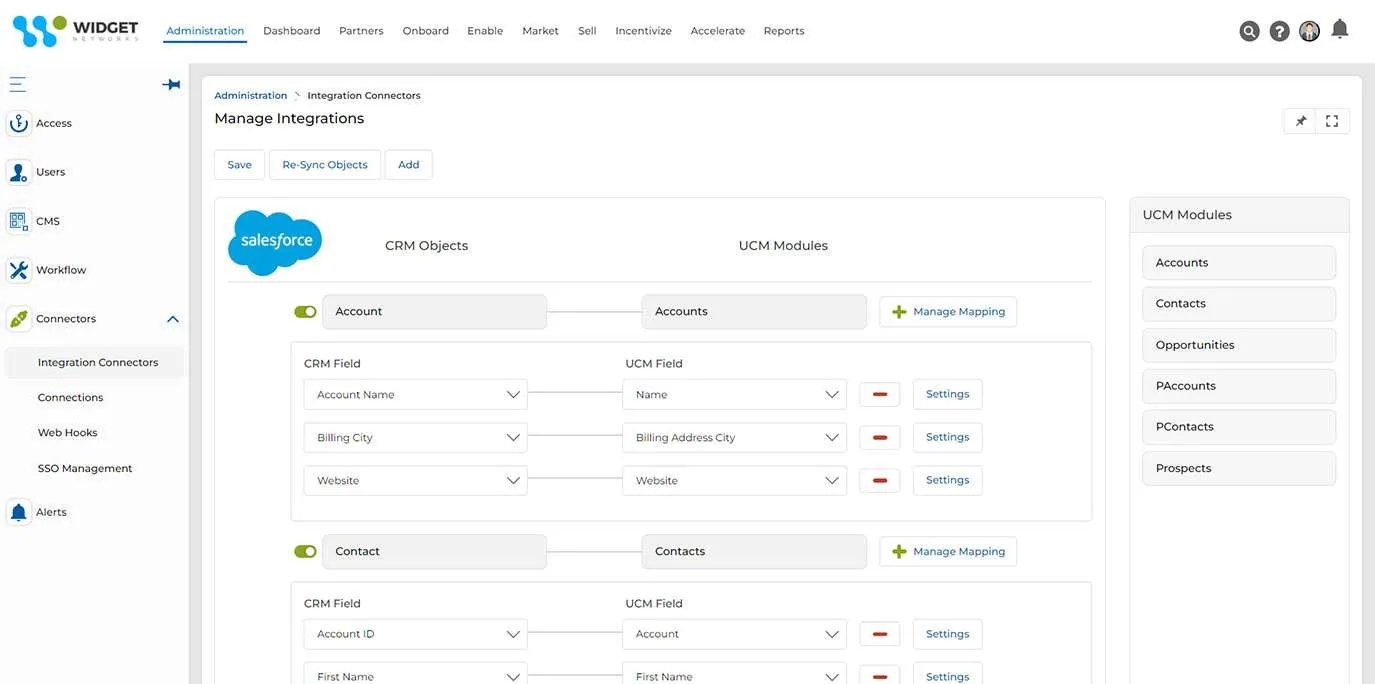
Task: Open the Partners top menu
Action: 361,31
